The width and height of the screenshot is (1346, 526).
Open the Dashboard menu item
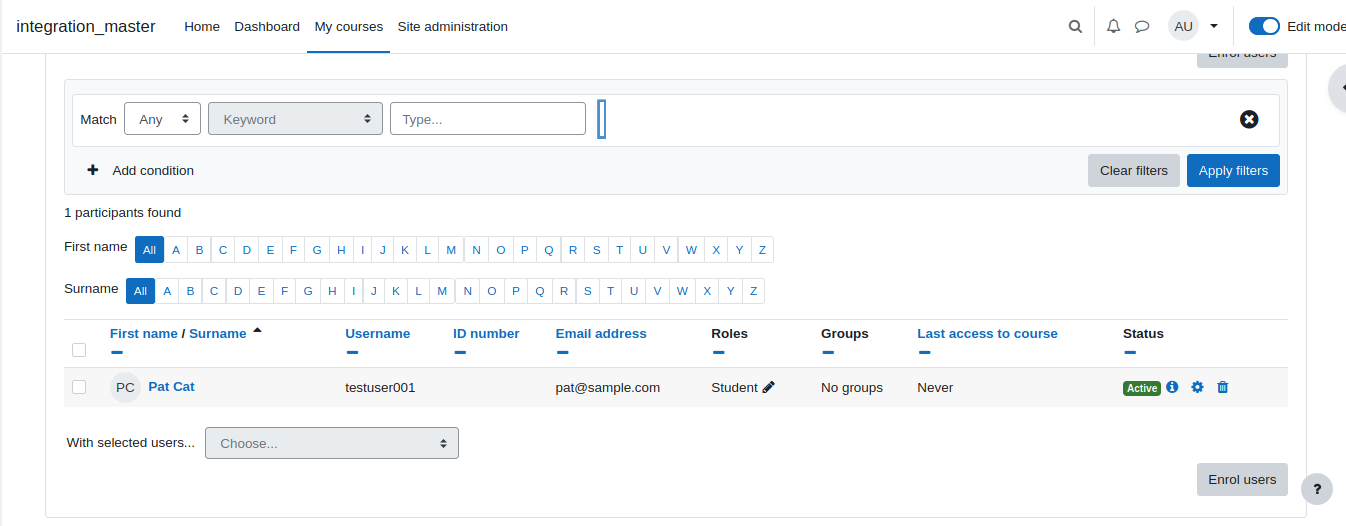point(267,27)
